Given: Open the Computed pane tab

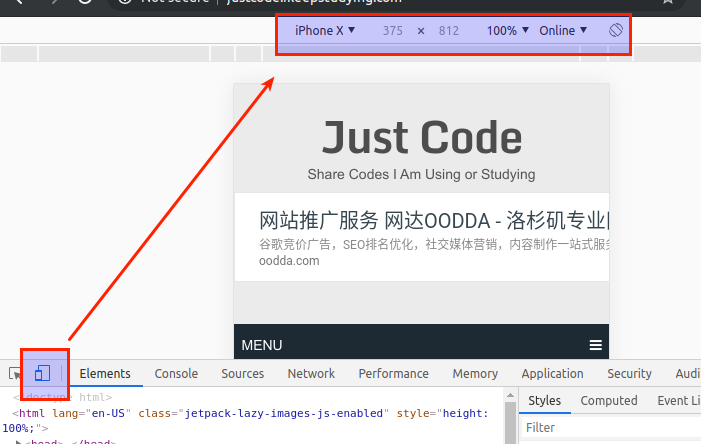Looking at the screenshot, I should (609, 401).
